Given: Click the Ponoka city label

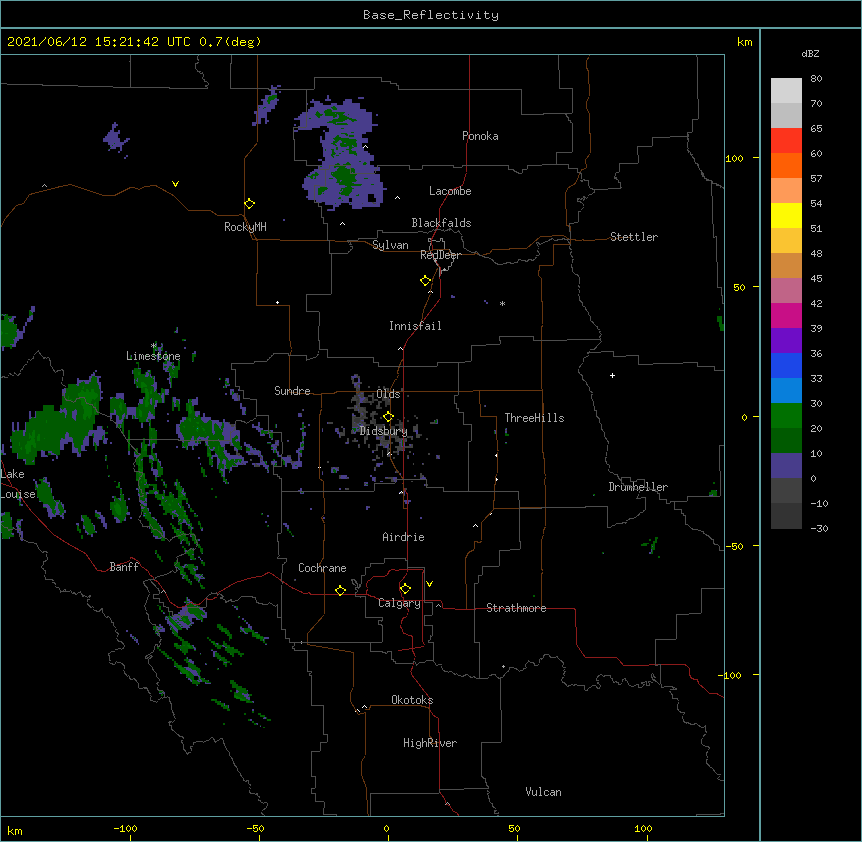Looking at the screenshot, I should [x=480, y=136].
